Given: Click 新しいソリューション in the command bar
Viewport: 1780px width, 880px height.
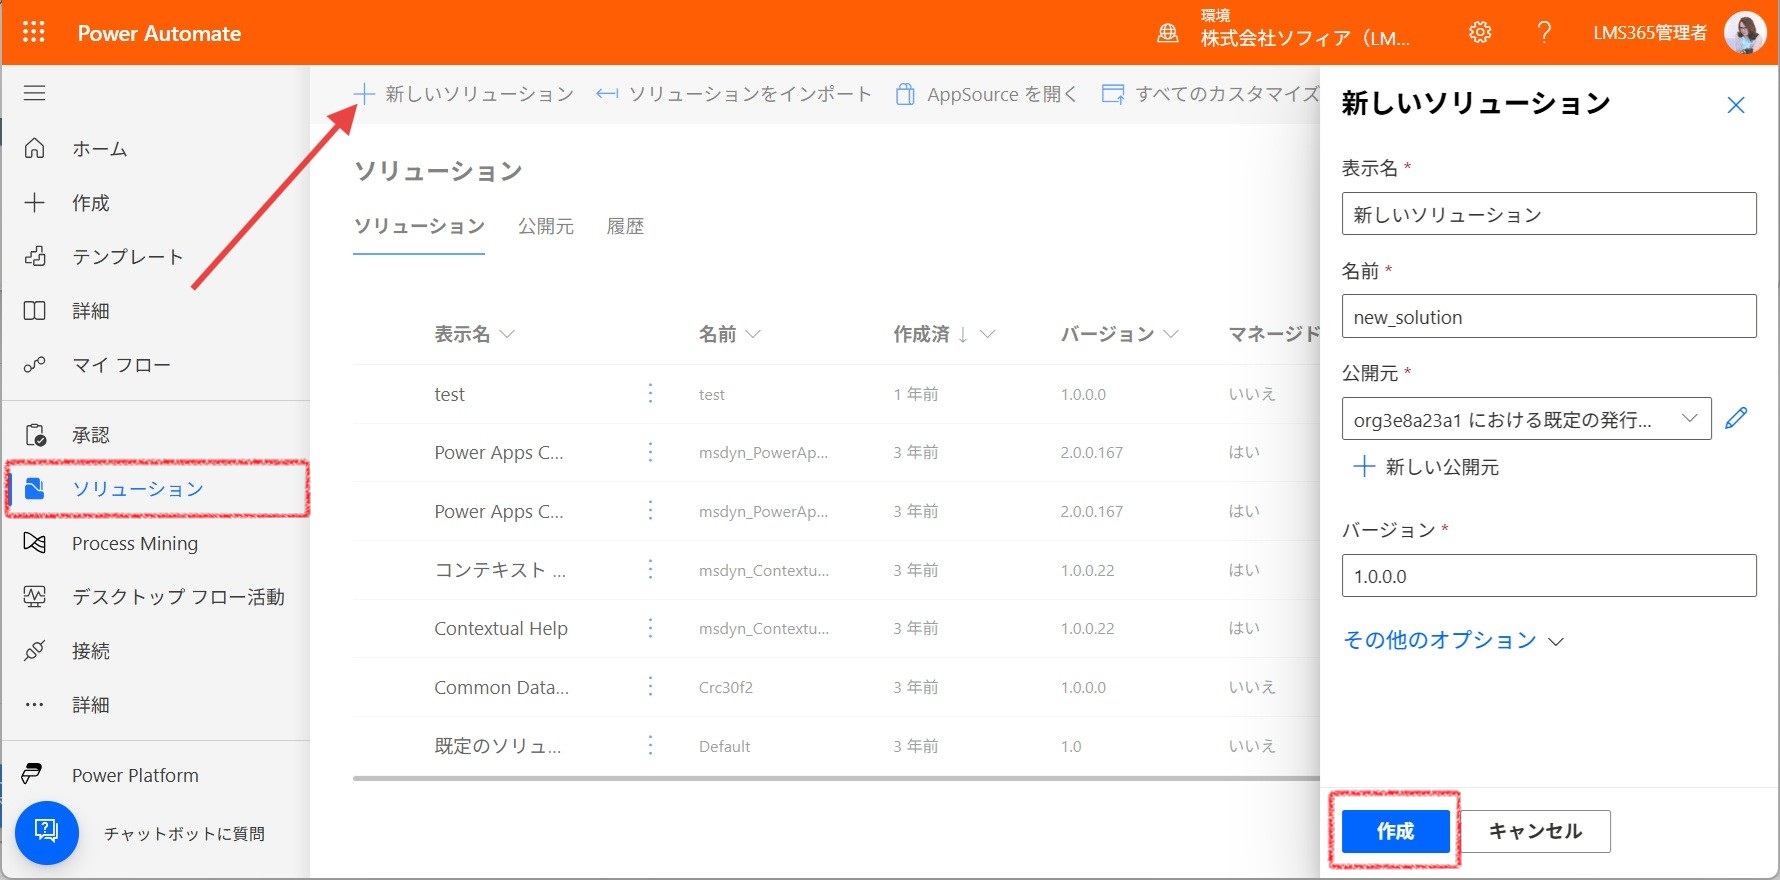Looking at the screenshot, I should (x=464, y=94).
